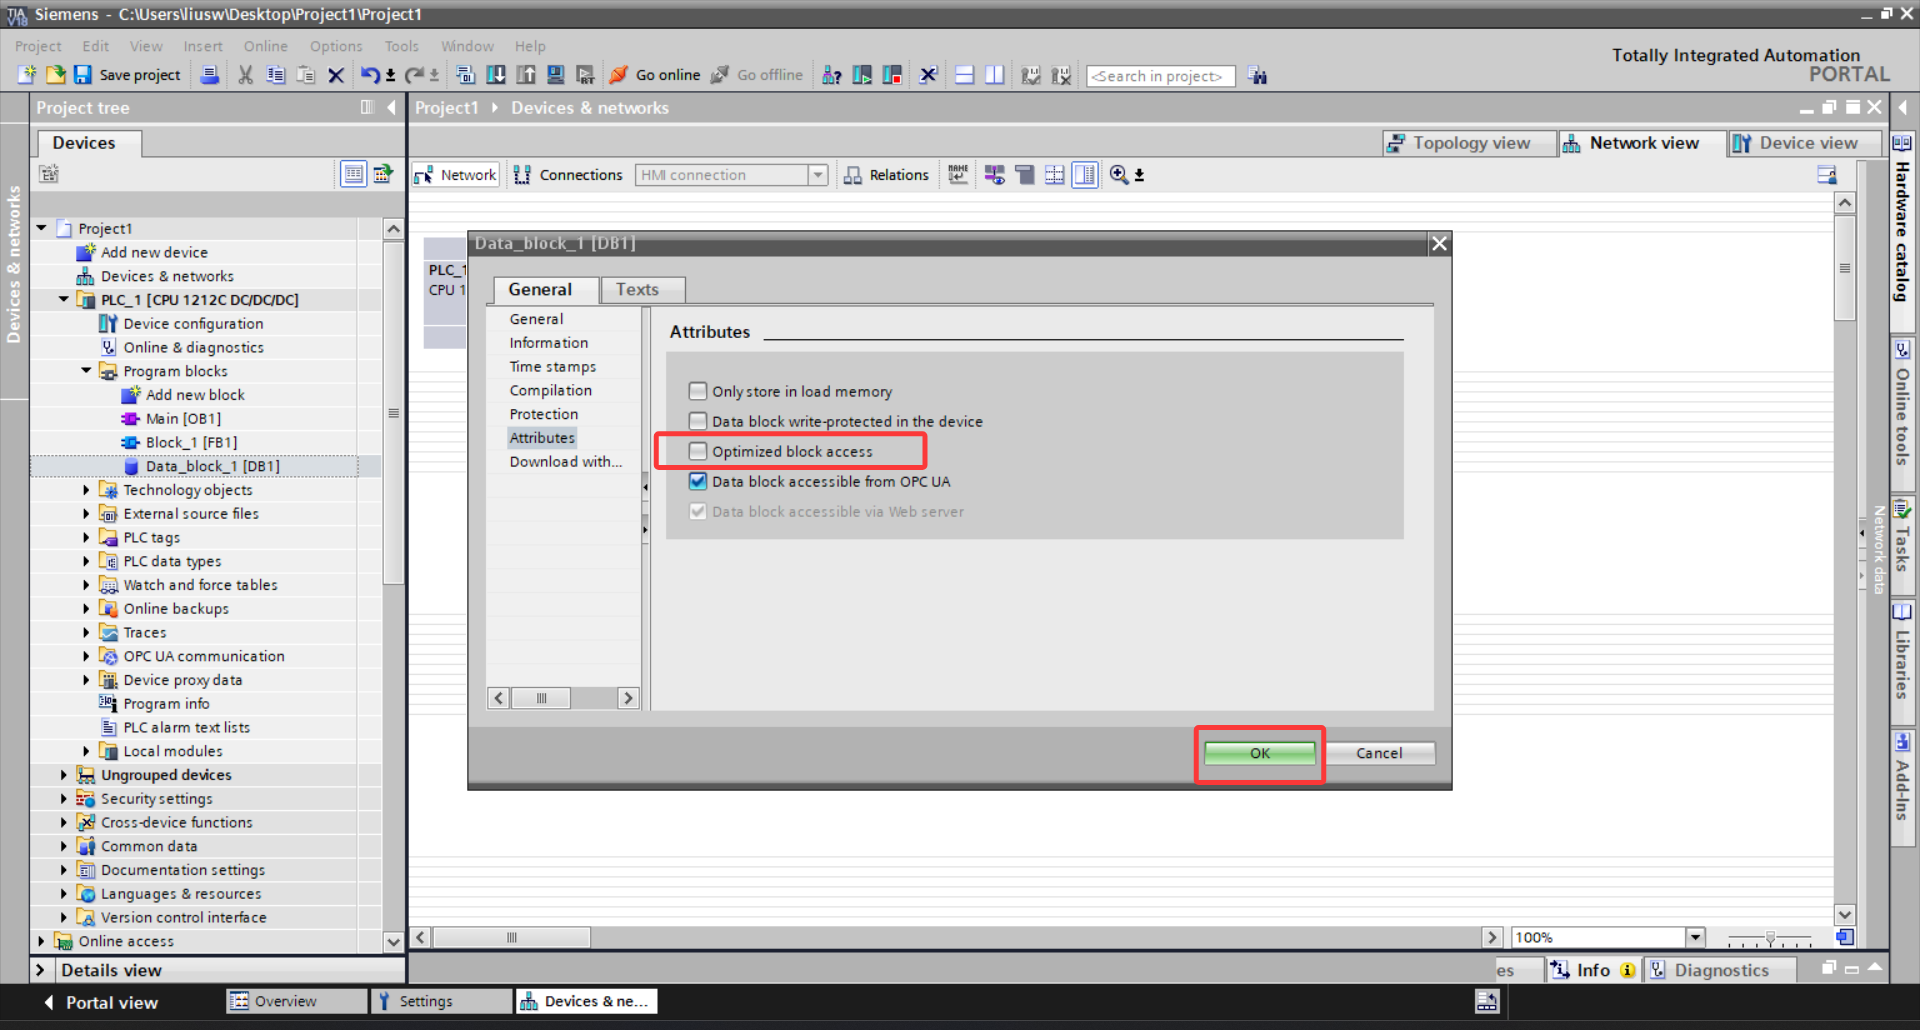This screenshot has height=1030, width=1920.
Task: Click the Accessible devices icon
Action: 831,75
